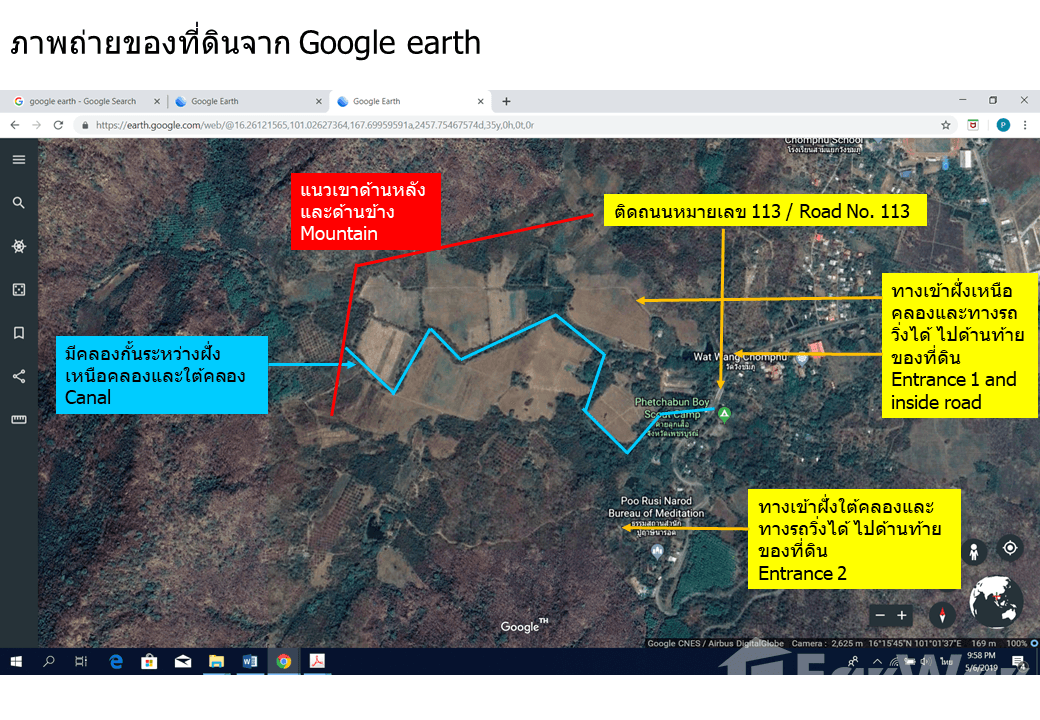
Task: Click the fly-to-my-location target button
Action: (x=1010, y=548)
